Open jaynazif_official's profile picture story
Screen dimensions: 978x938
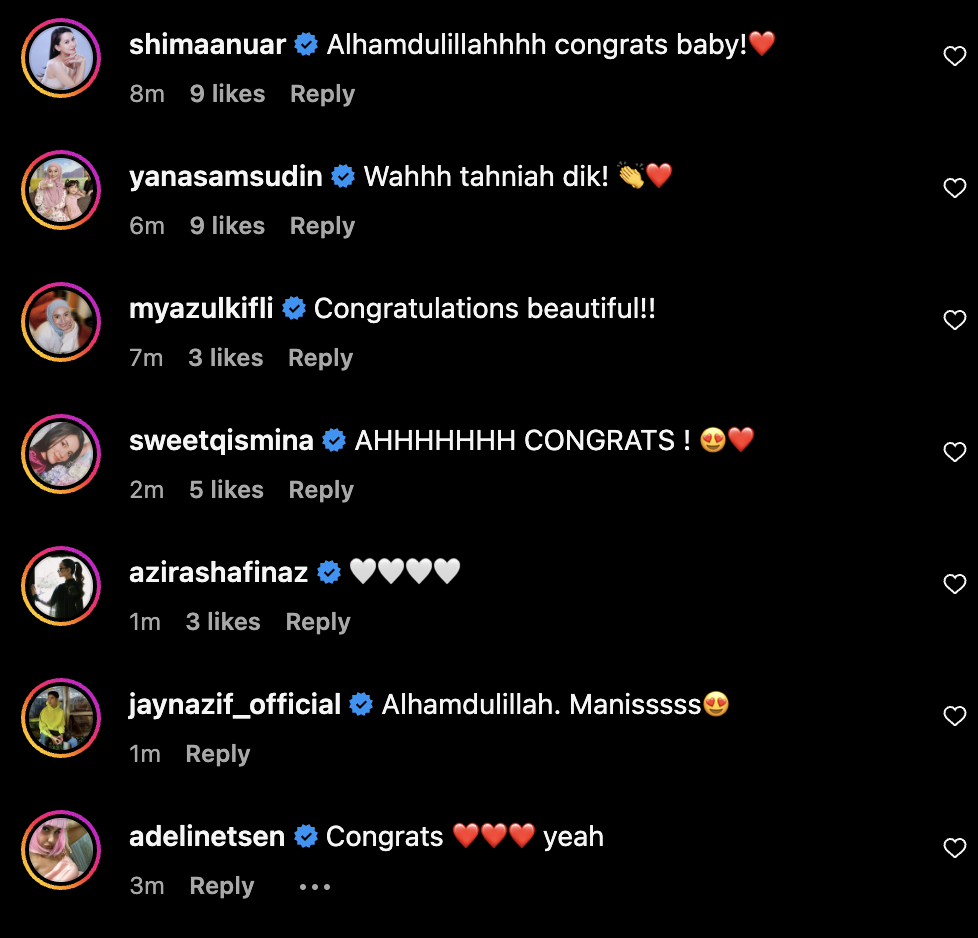coord(61,718)
